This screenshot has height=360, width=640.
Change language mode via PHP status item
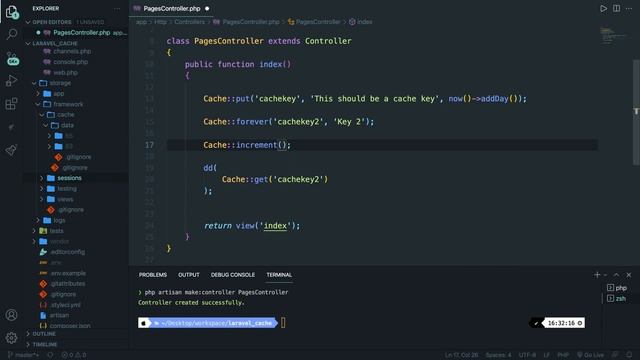coord(563,355)
